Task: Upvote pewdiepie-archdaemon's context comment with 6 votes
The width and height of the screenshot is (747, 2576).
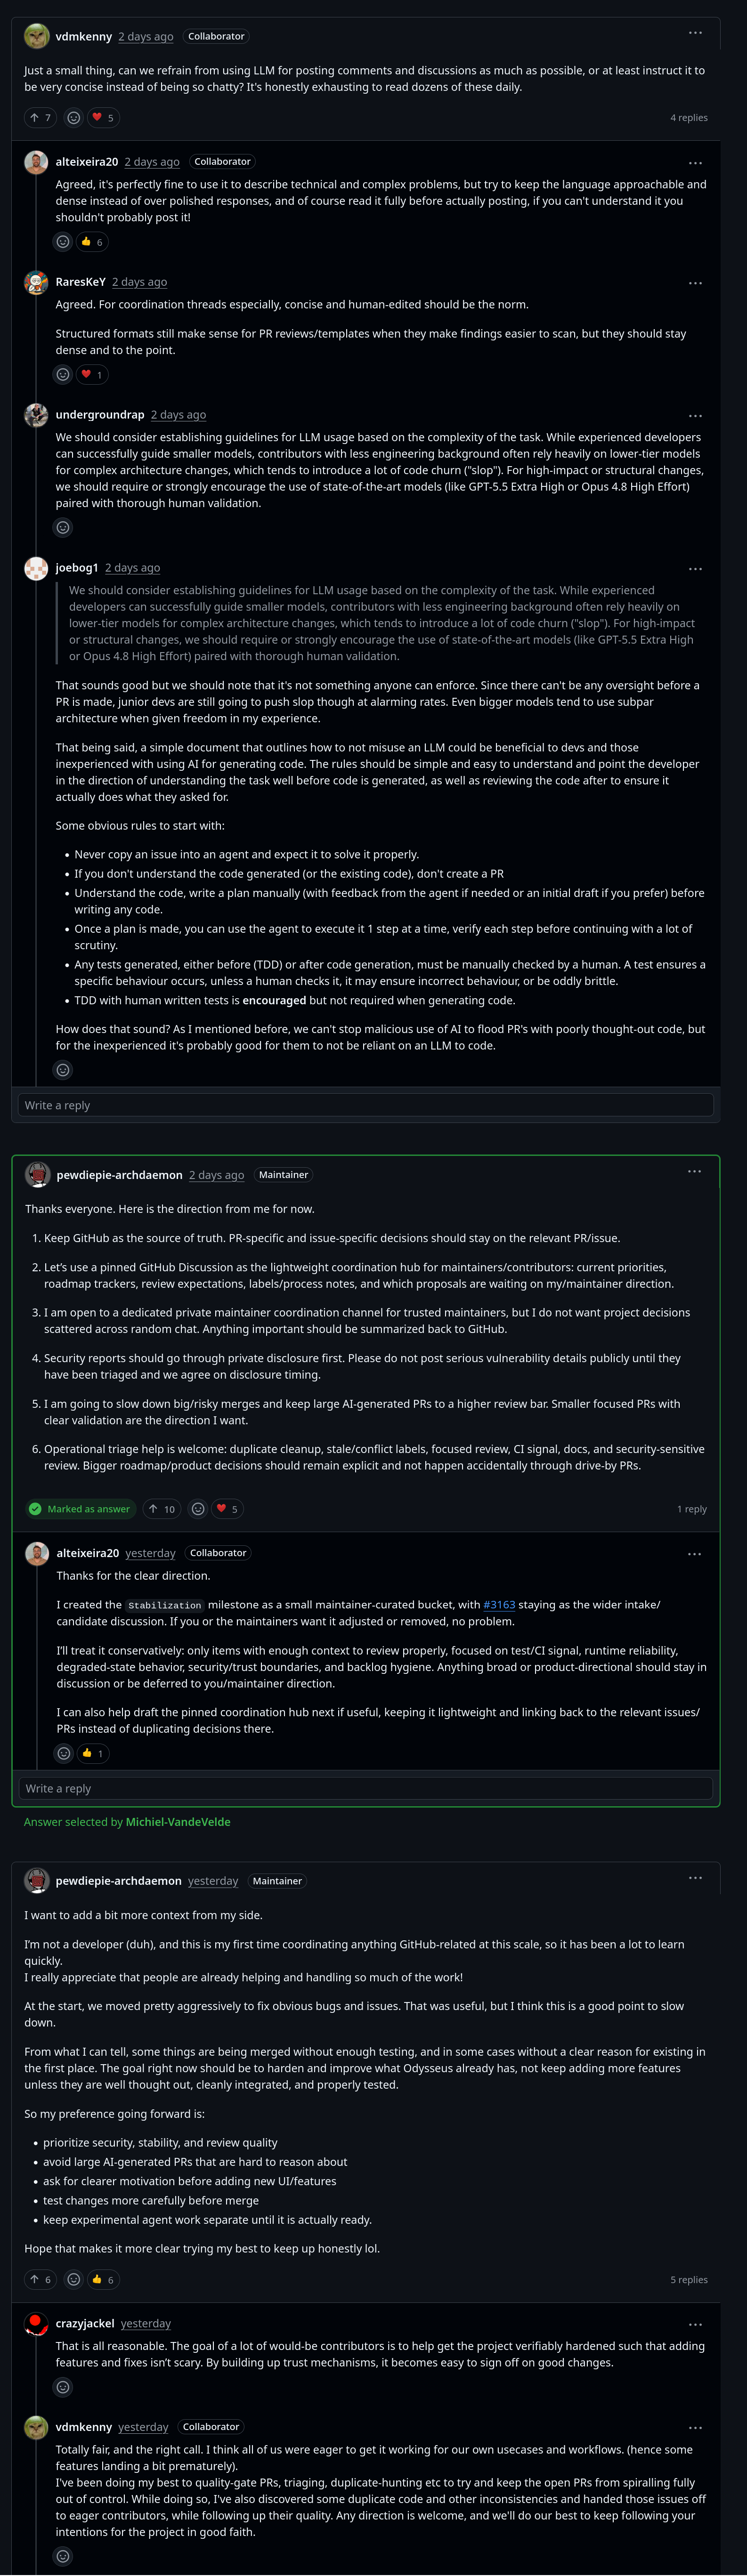Action: point(40,2280)
